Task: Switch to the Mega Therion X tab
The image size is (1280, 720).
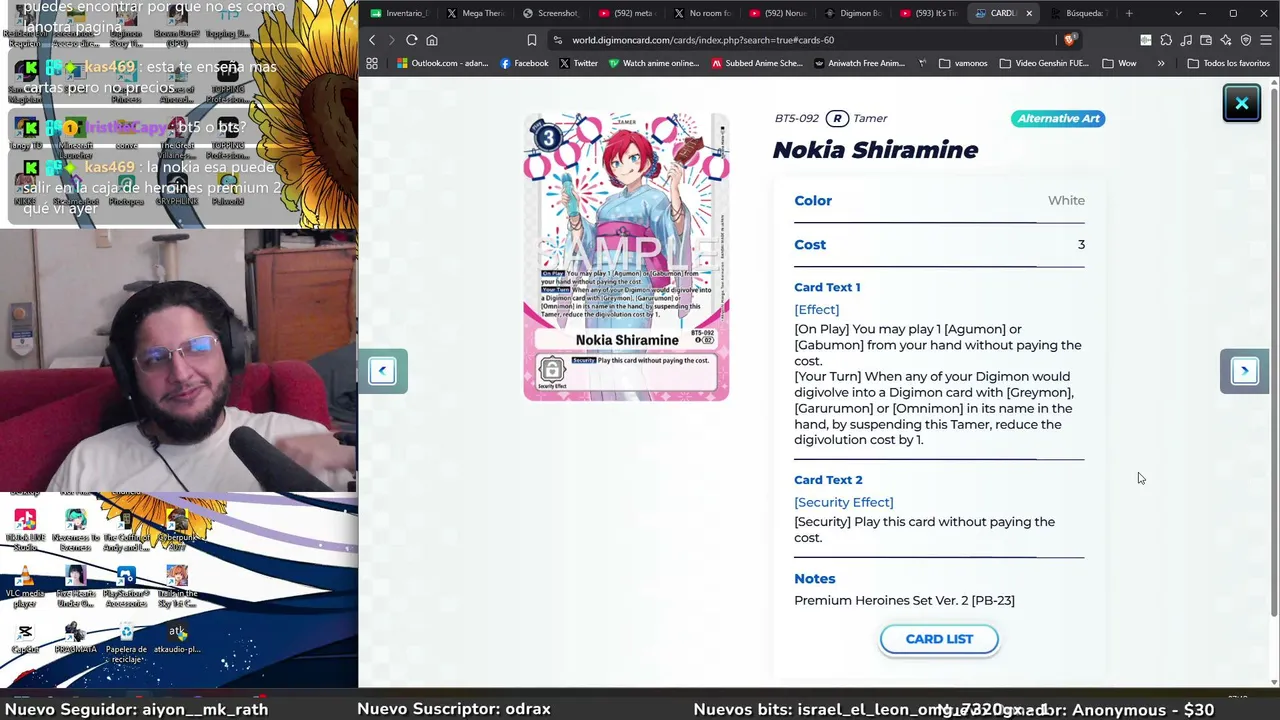Action: (x=476, y=13)
